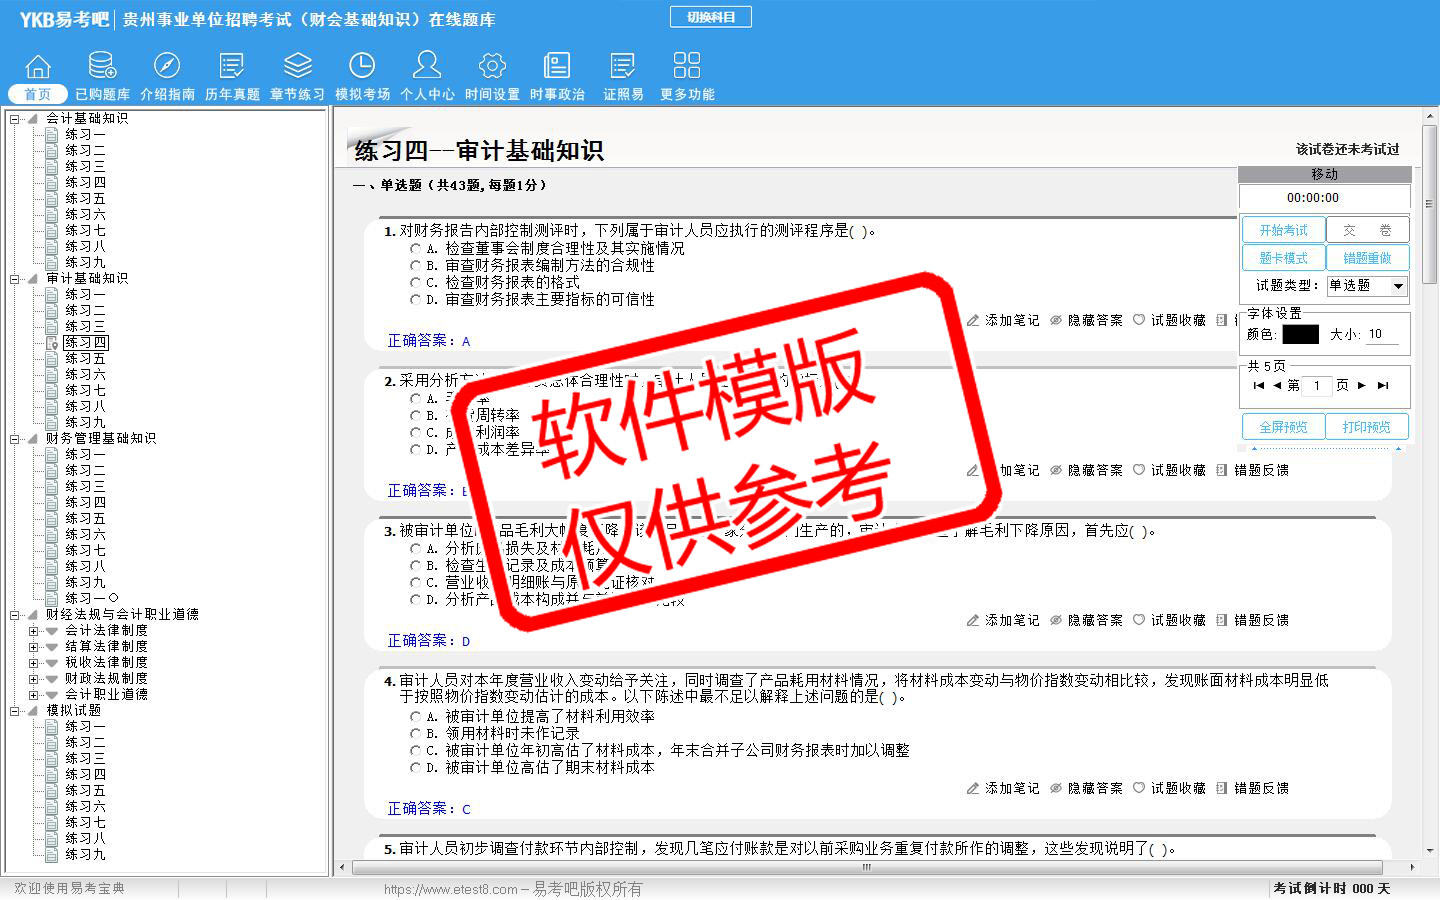
Task: Open 时间设置 gear icon
Action: (492, 67)
